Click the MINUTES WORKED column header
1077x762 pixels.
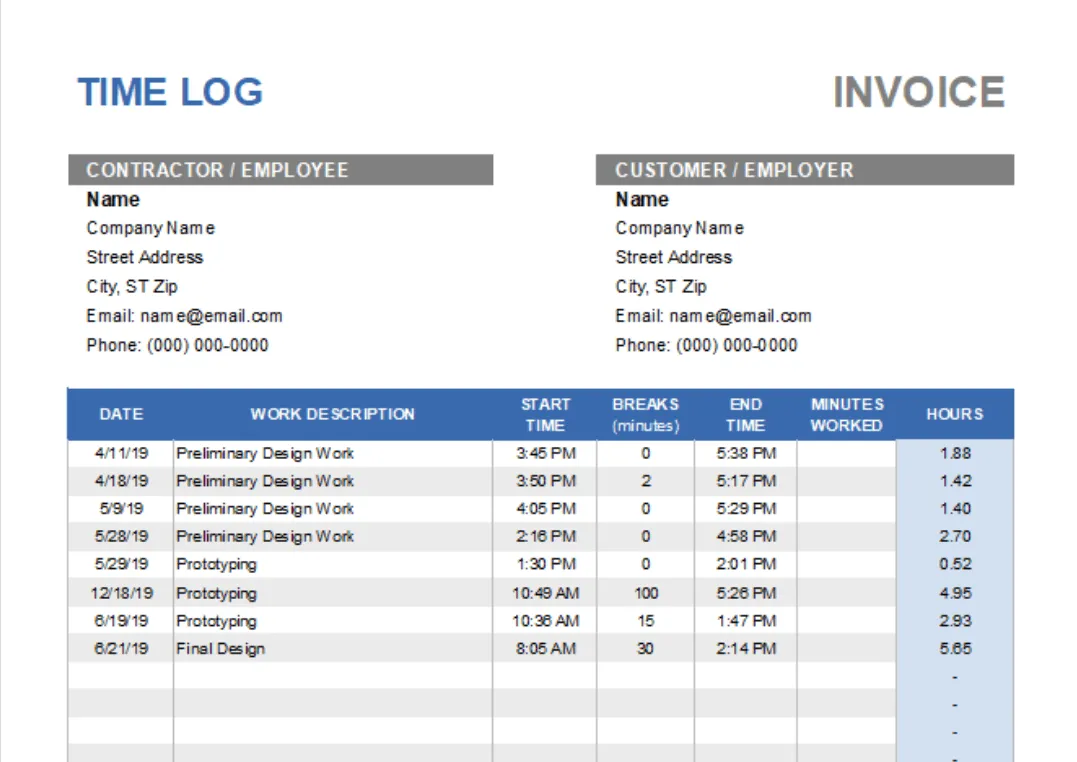846,414
